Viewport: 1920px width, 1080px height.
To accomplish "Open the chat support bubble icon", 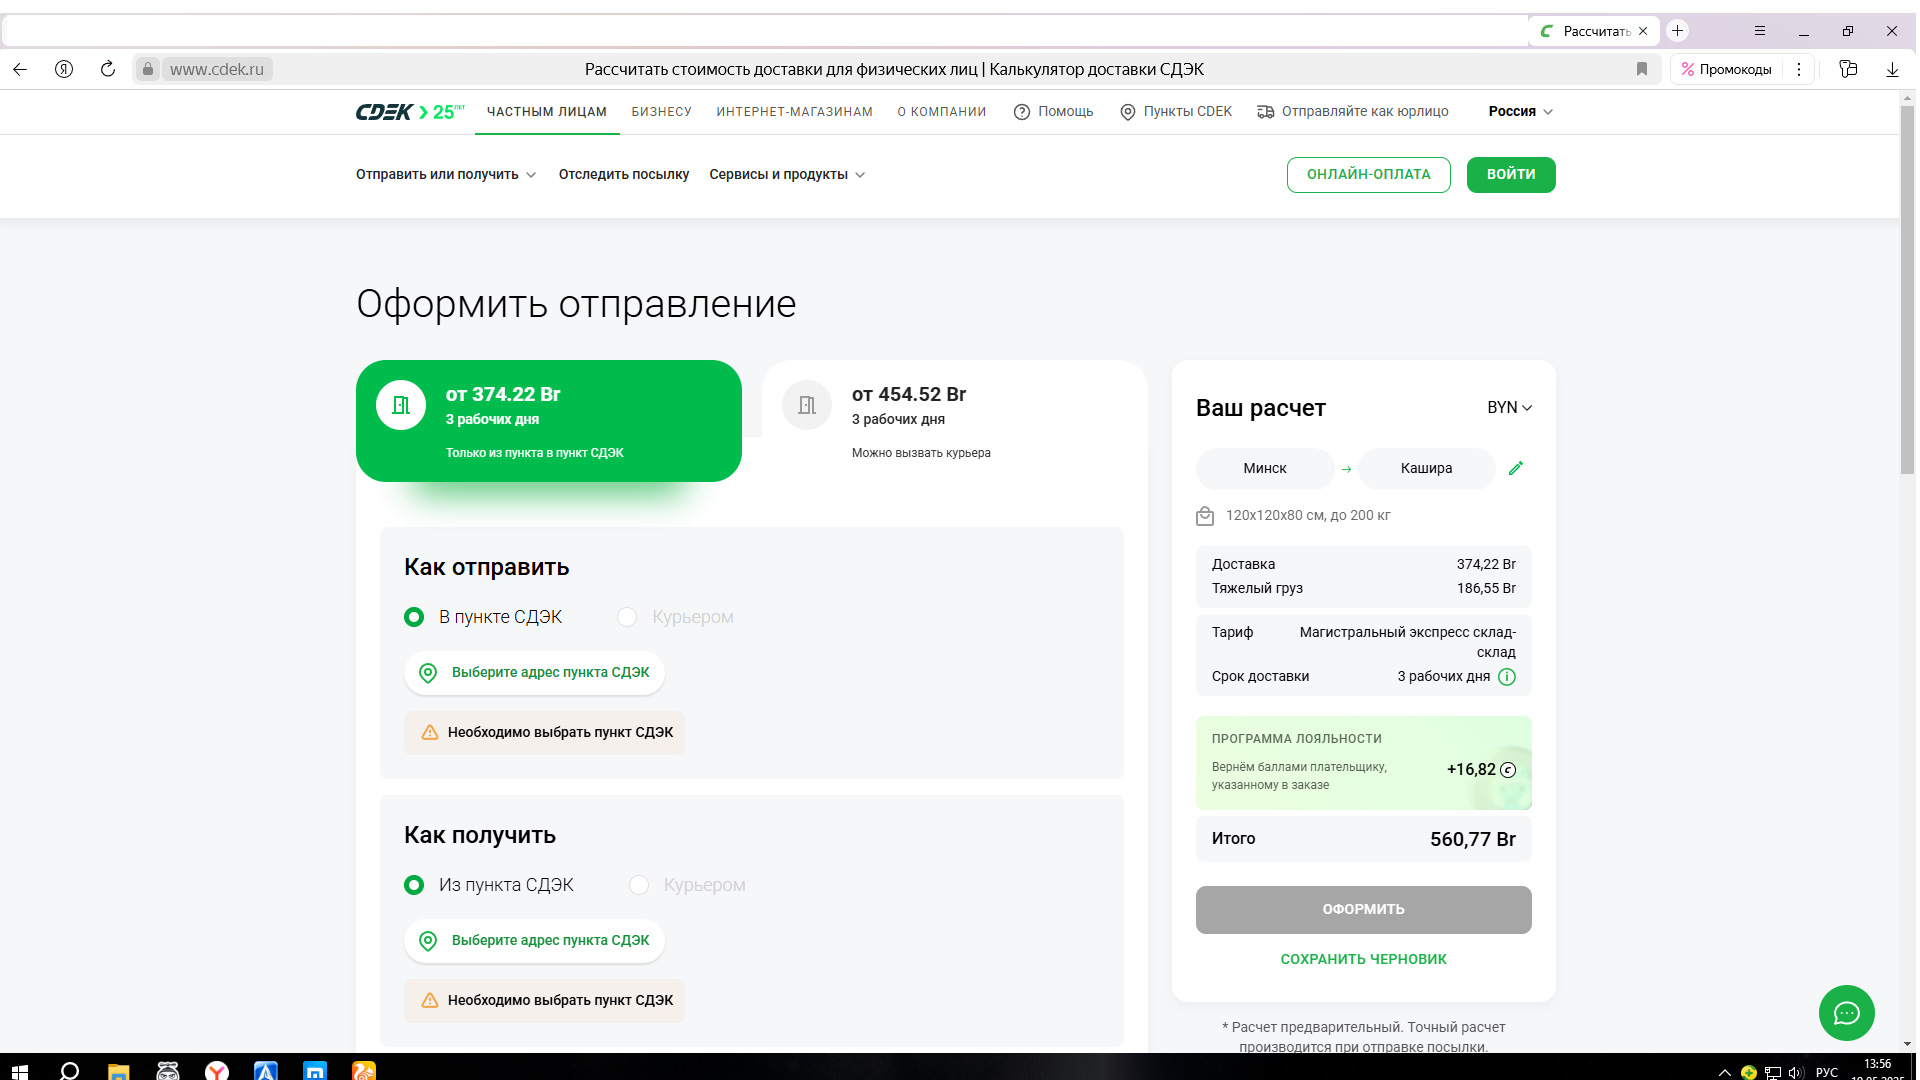I will point(1846,1013).
